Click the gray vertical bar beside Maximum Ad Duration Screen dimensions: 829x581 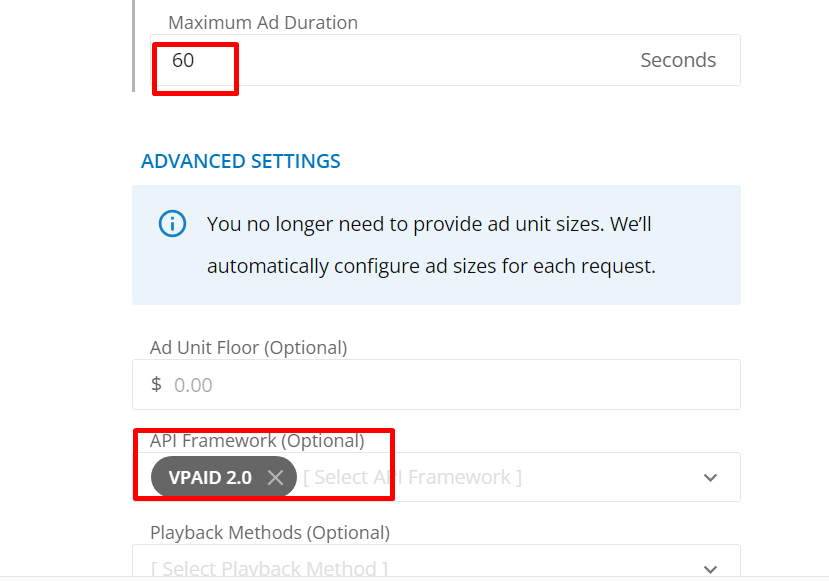(134, 46)
